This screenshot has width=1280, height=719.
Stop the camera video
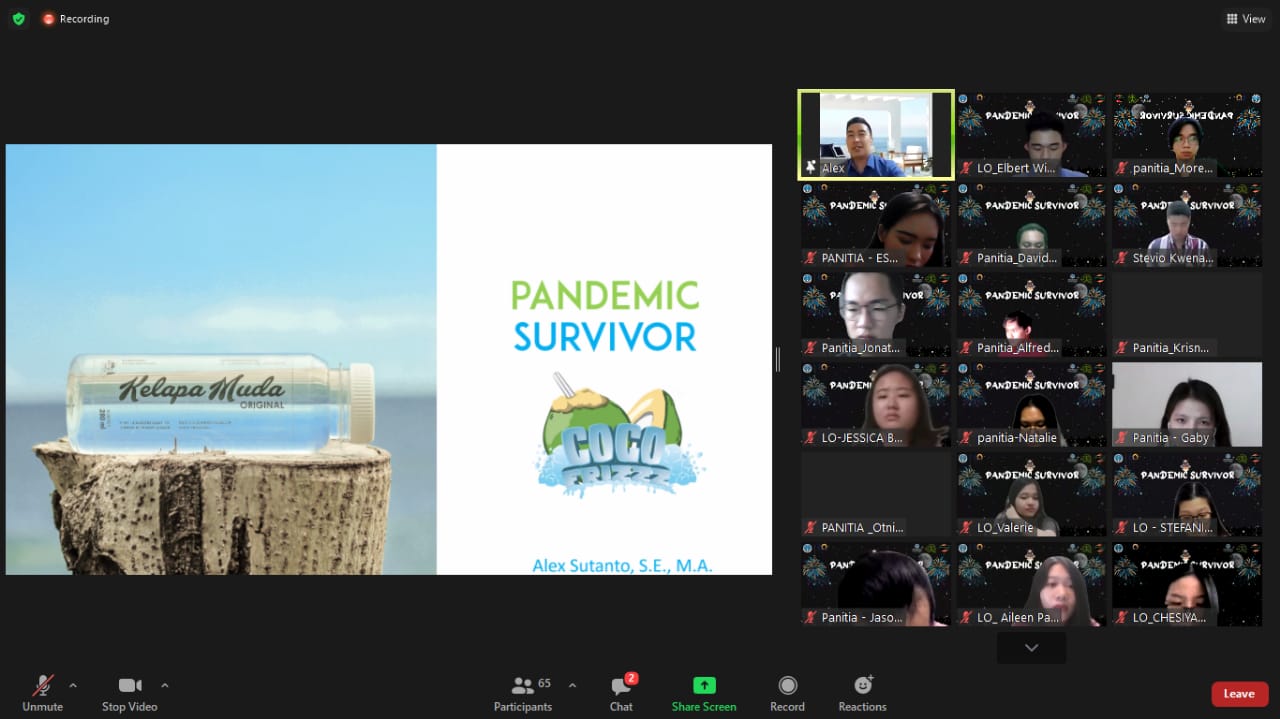130,693
